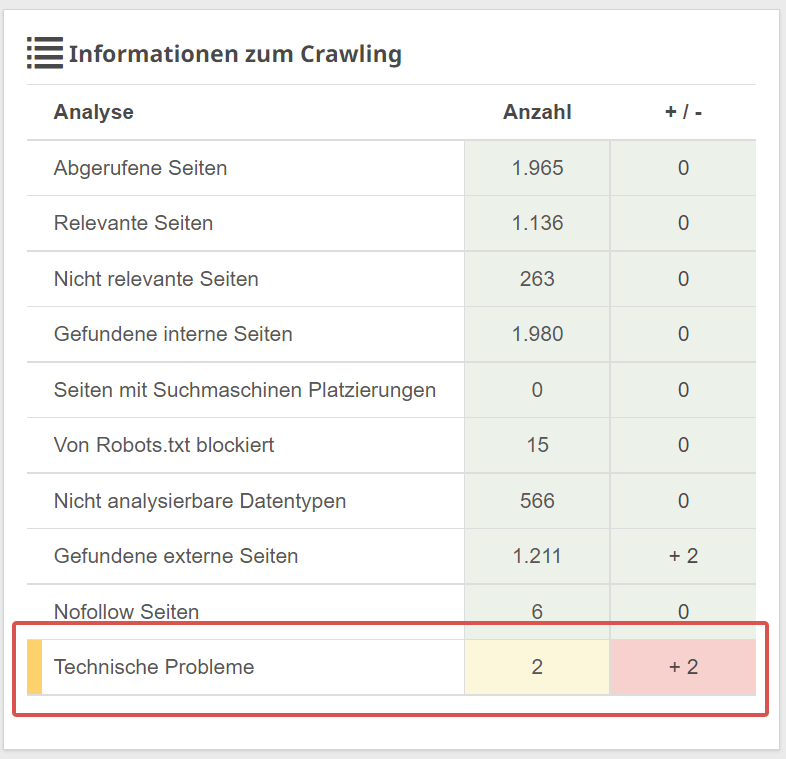Screen dimensions: 786x759
Task: Select the 'Gefundene externe Seiten' row
Action: point(391,556)
